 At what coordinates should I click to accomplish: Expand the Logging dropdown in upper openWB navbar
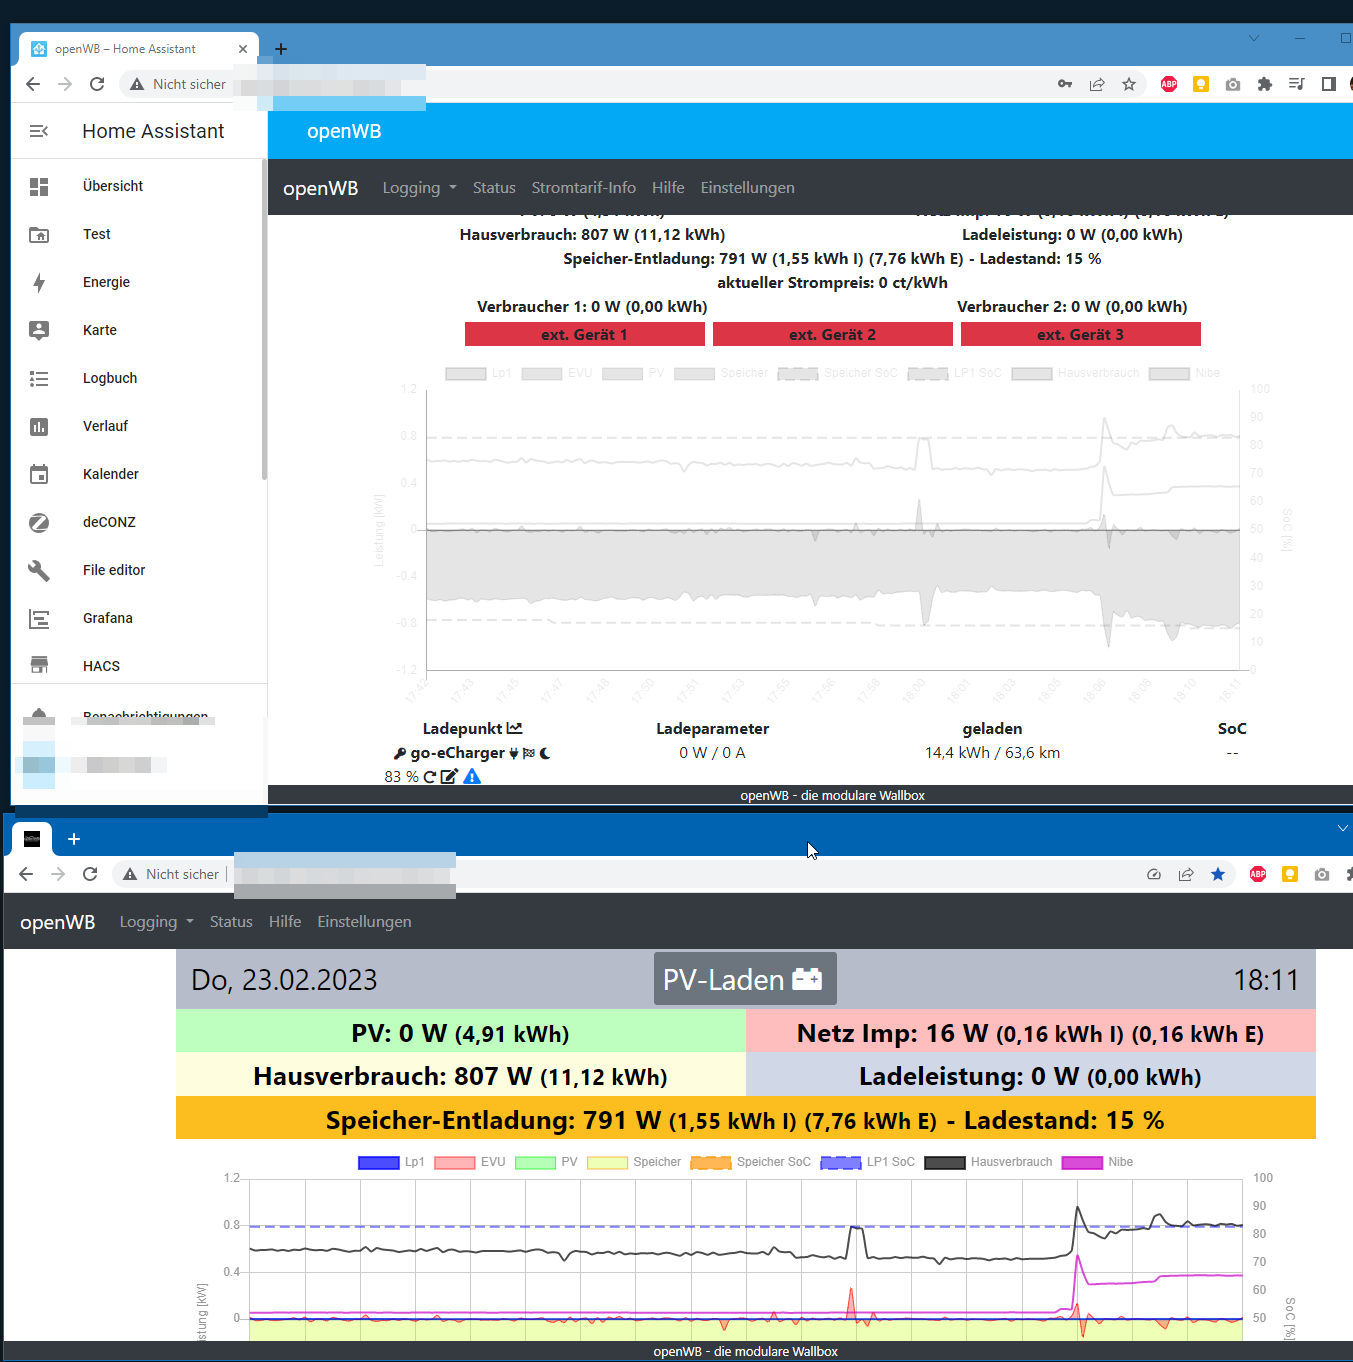pyautogui.click(x=419, y=188)
